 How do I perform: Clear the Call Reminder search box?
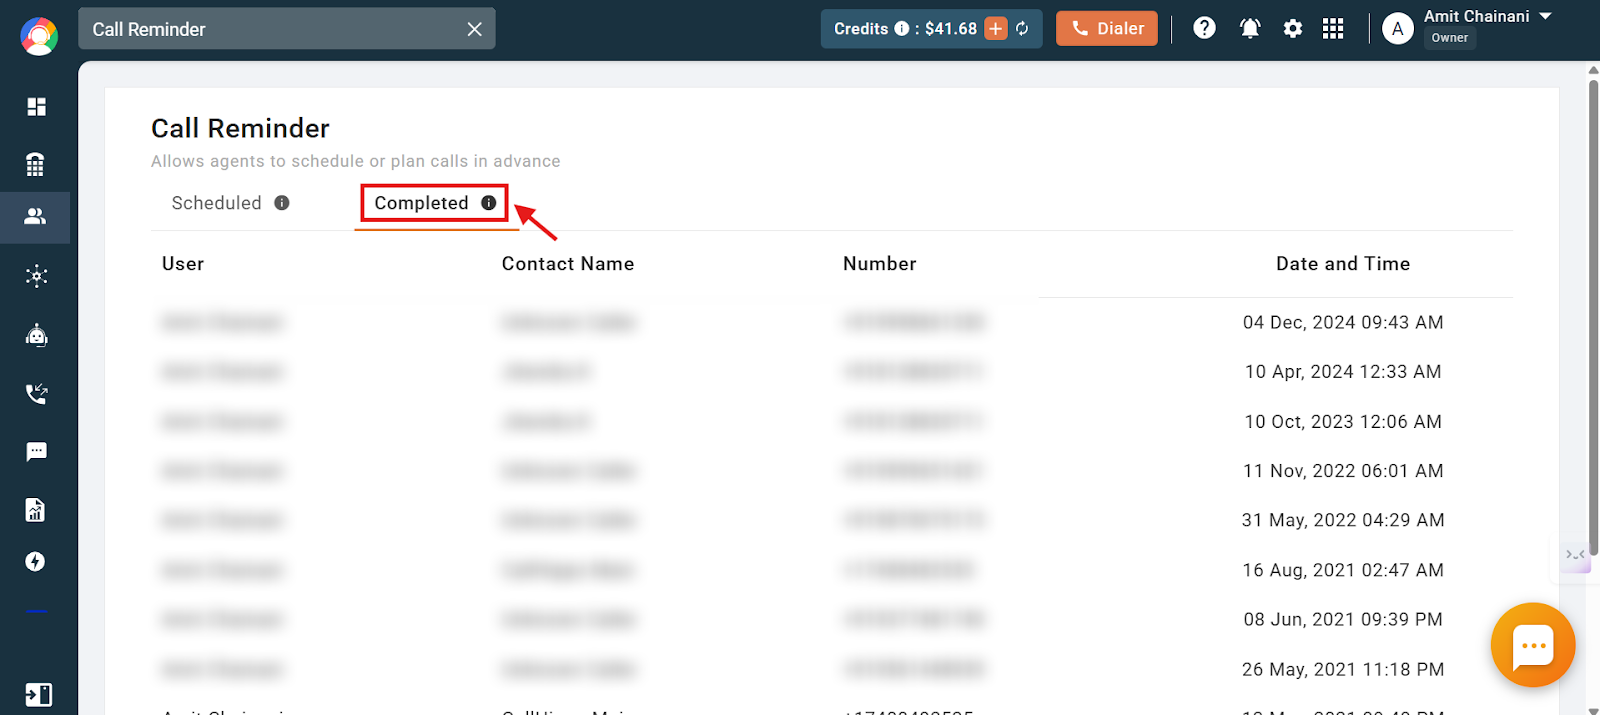474,29
